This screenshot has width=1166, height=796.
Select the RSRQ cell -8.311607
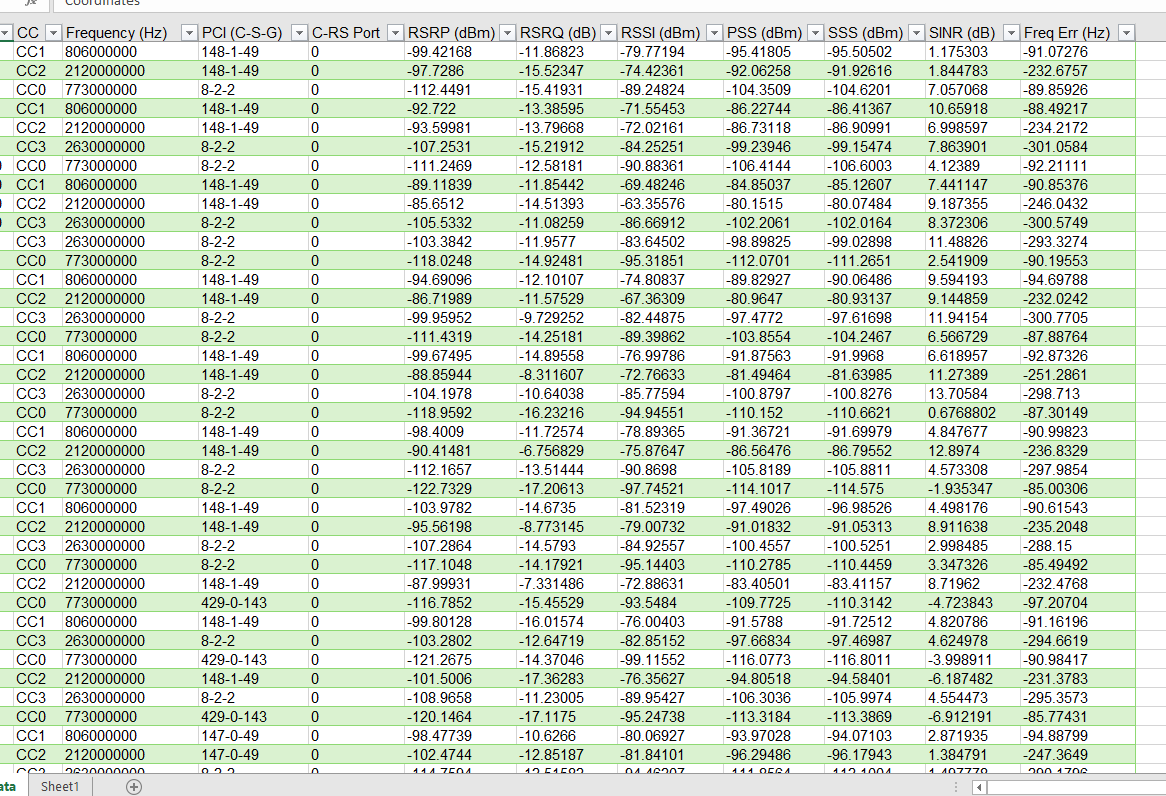tap(567, 374)
